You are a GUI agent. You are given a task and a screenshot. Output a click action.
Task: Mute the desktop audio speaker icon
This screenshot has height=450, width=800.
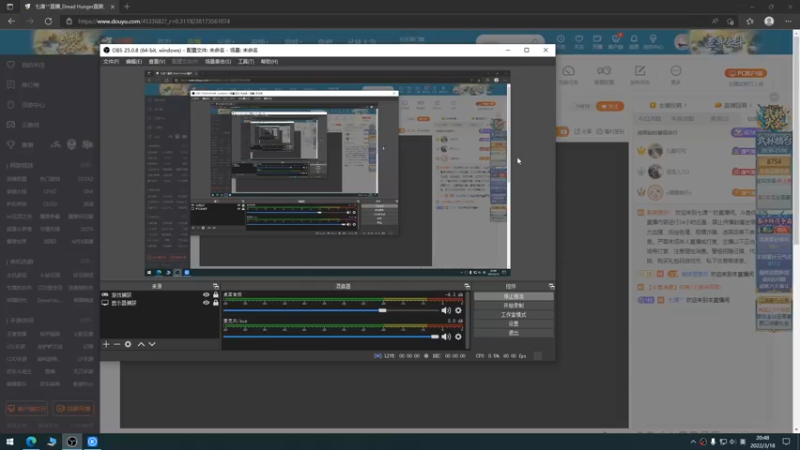point(446,310)
